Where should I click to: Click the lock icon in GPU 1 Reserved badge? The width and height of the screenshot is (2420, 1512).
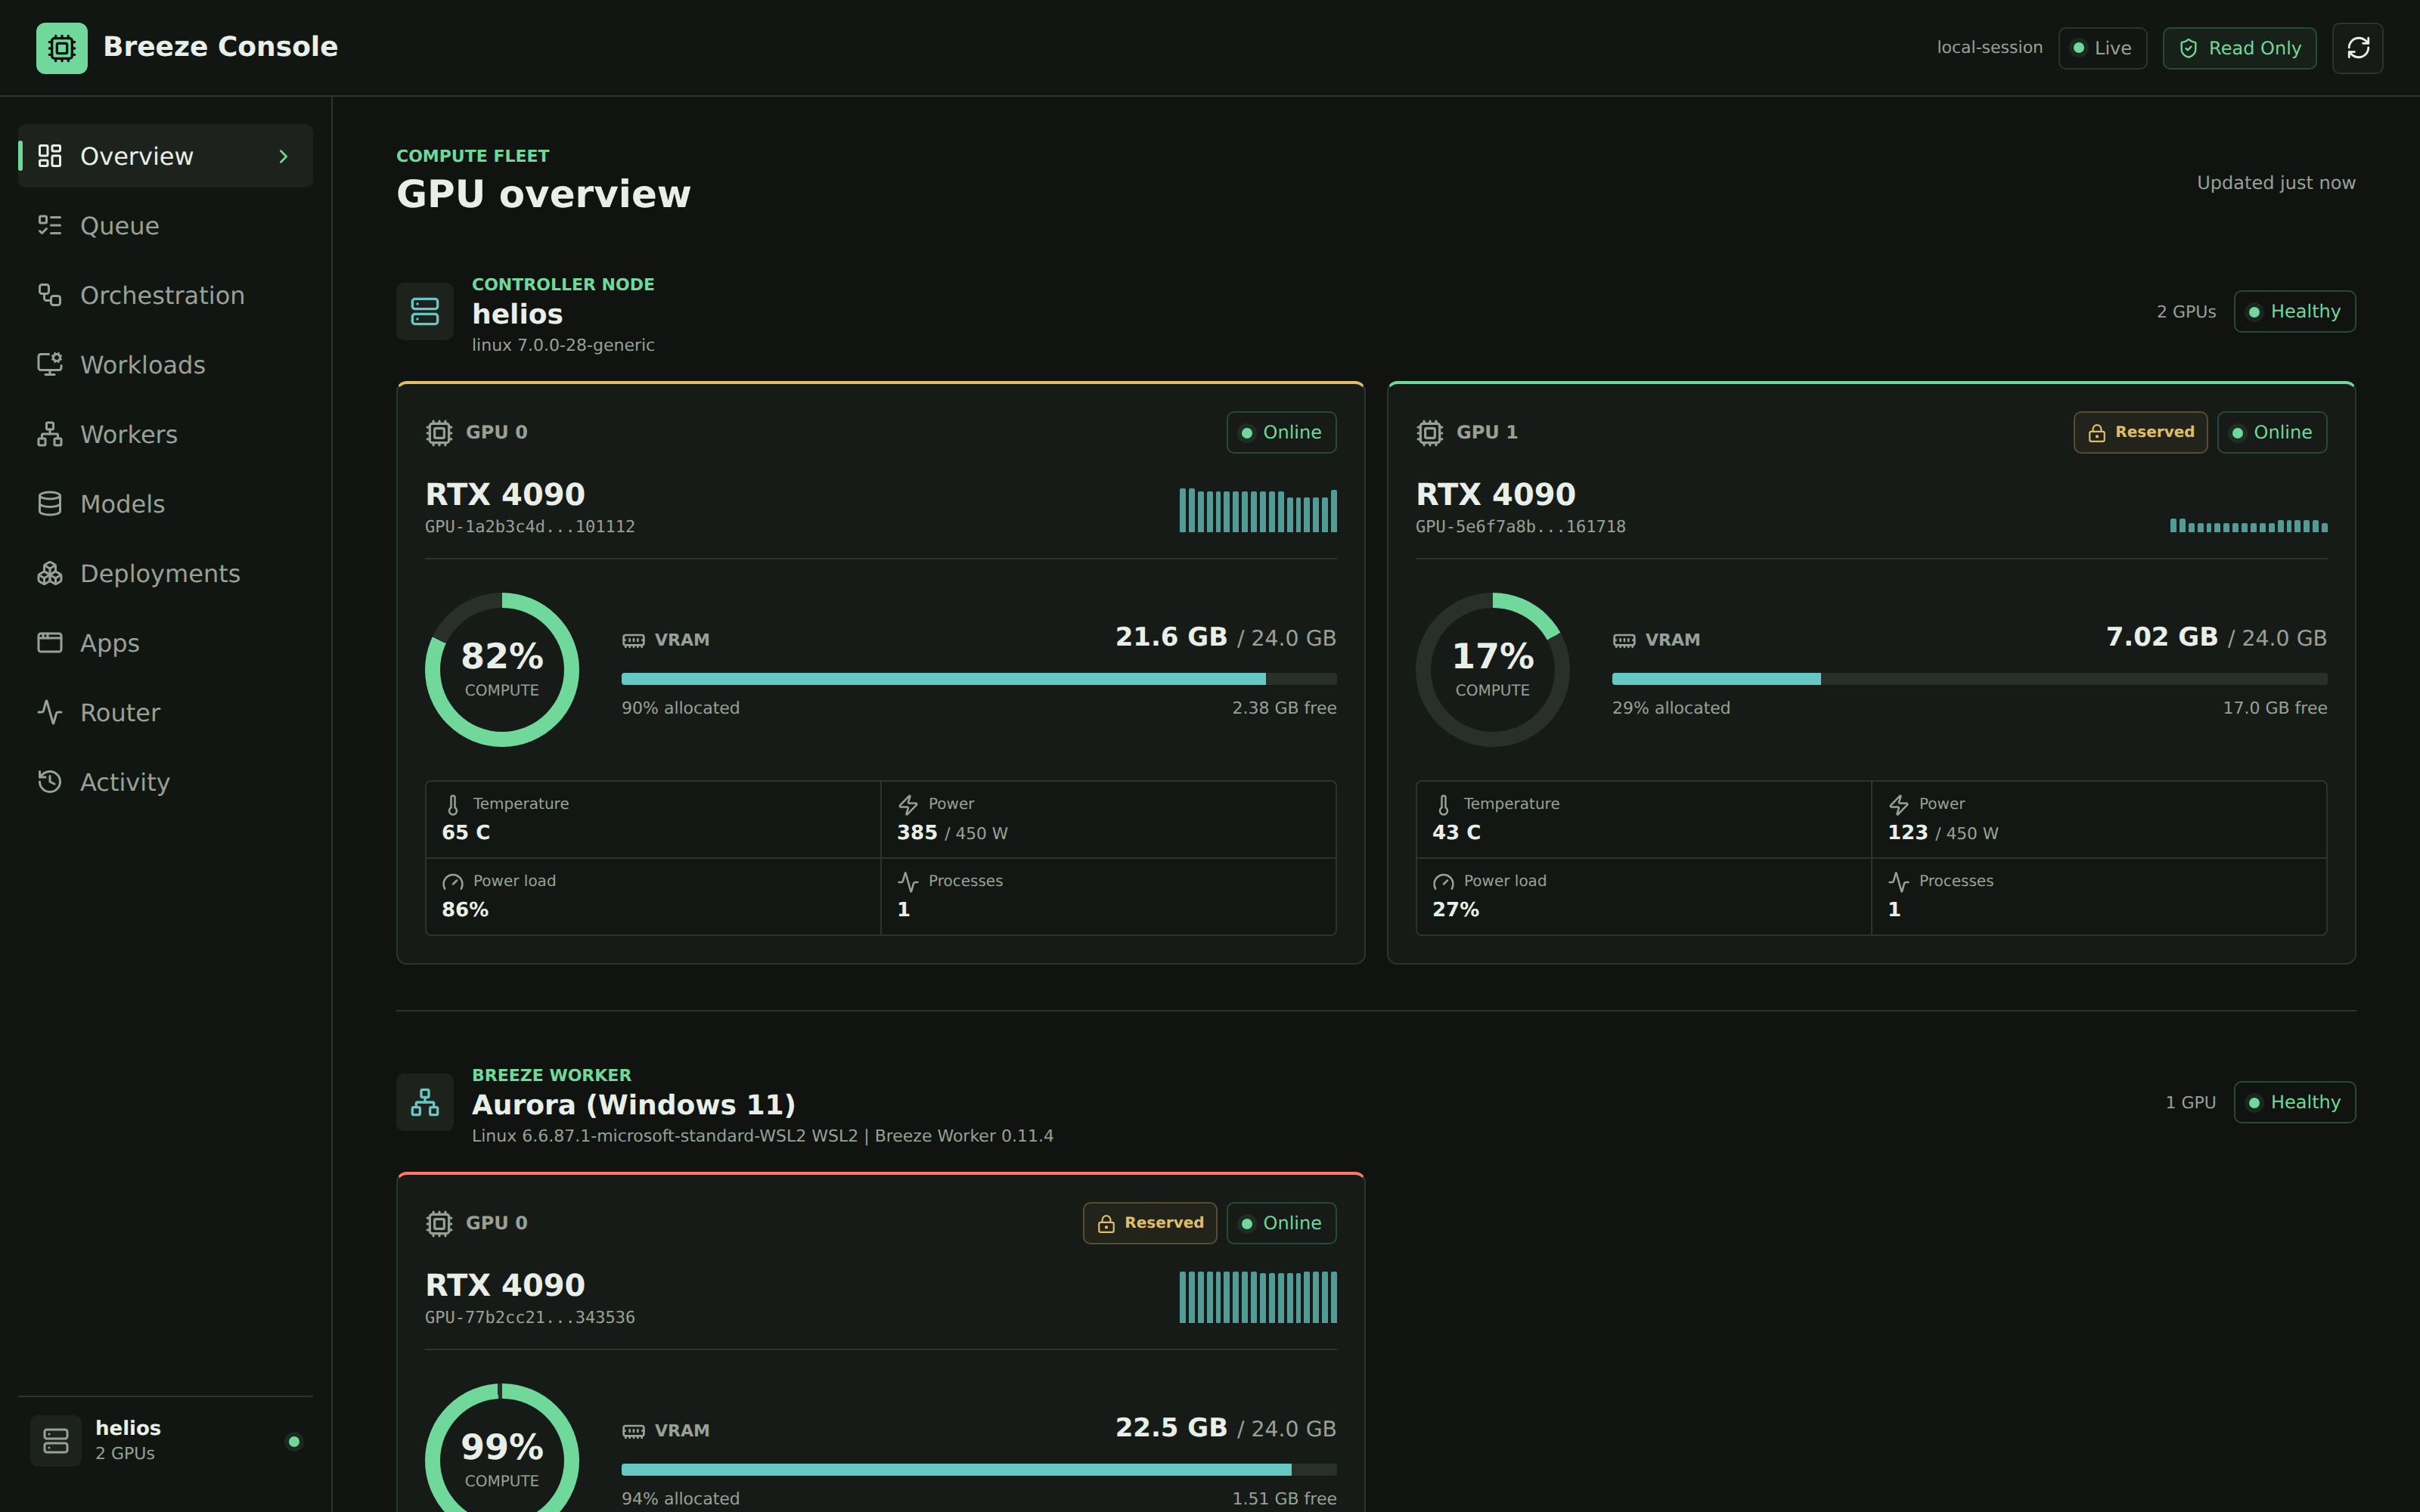(2097, 433)
